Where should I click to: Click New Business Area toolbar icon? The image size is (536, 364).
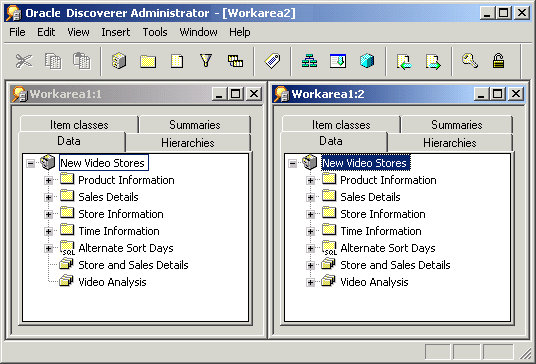[x=119, y=62]
